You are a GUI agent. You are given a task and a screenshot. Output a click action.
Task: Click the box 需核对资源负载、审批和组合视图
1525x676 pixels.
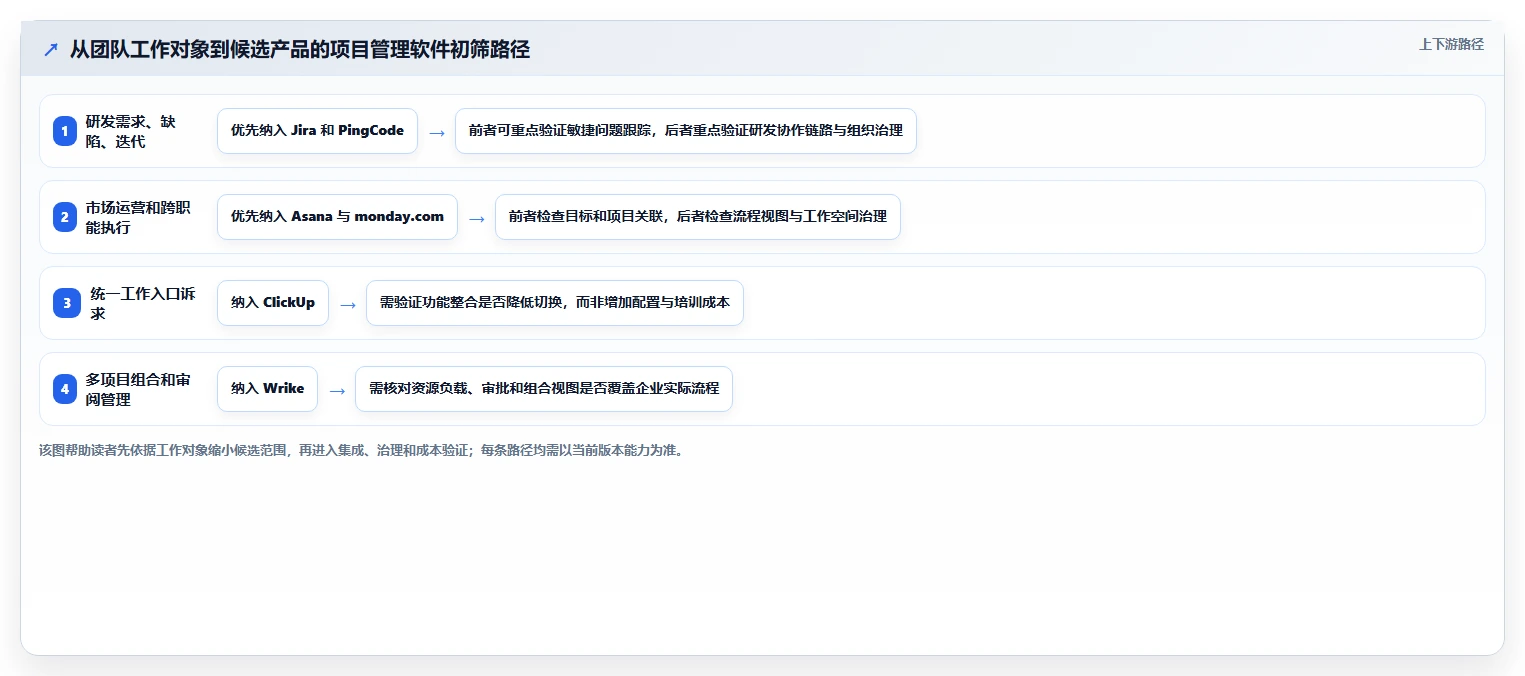coord(544,389)
